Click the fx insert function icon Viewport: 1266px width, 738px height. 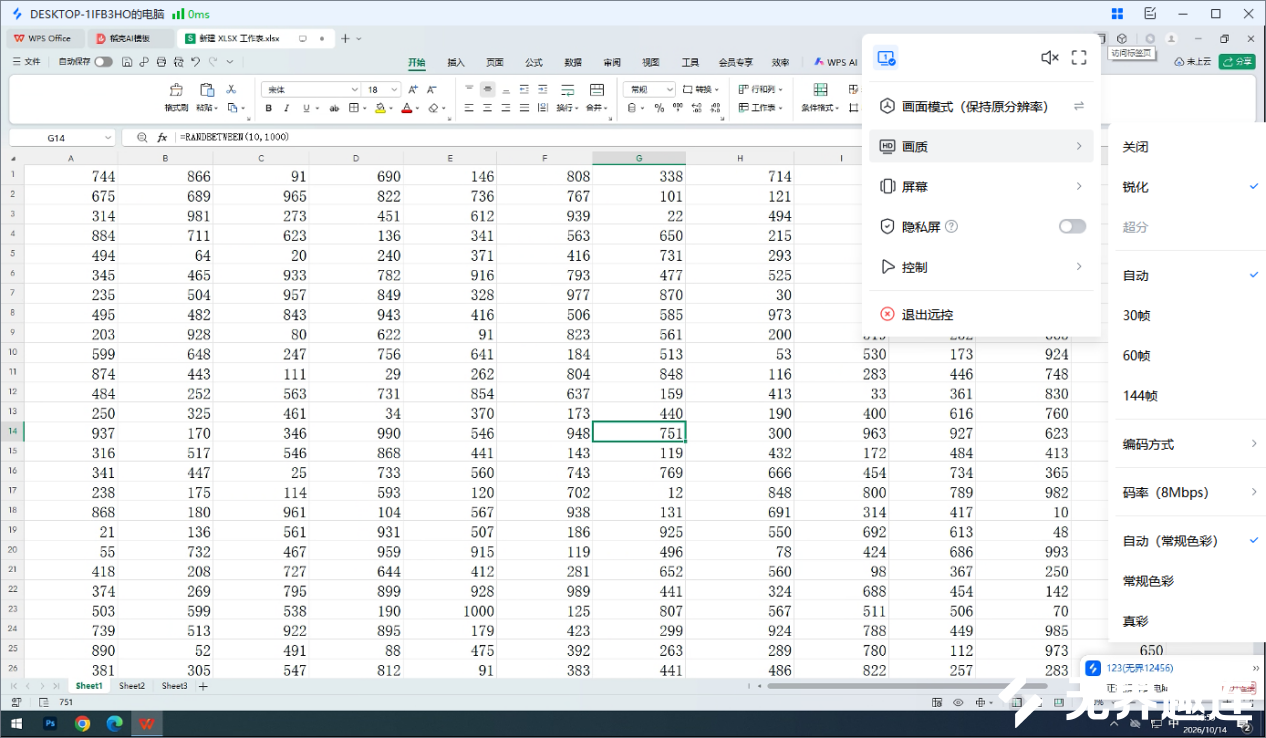pyautogui.click(x=162, y=137)
